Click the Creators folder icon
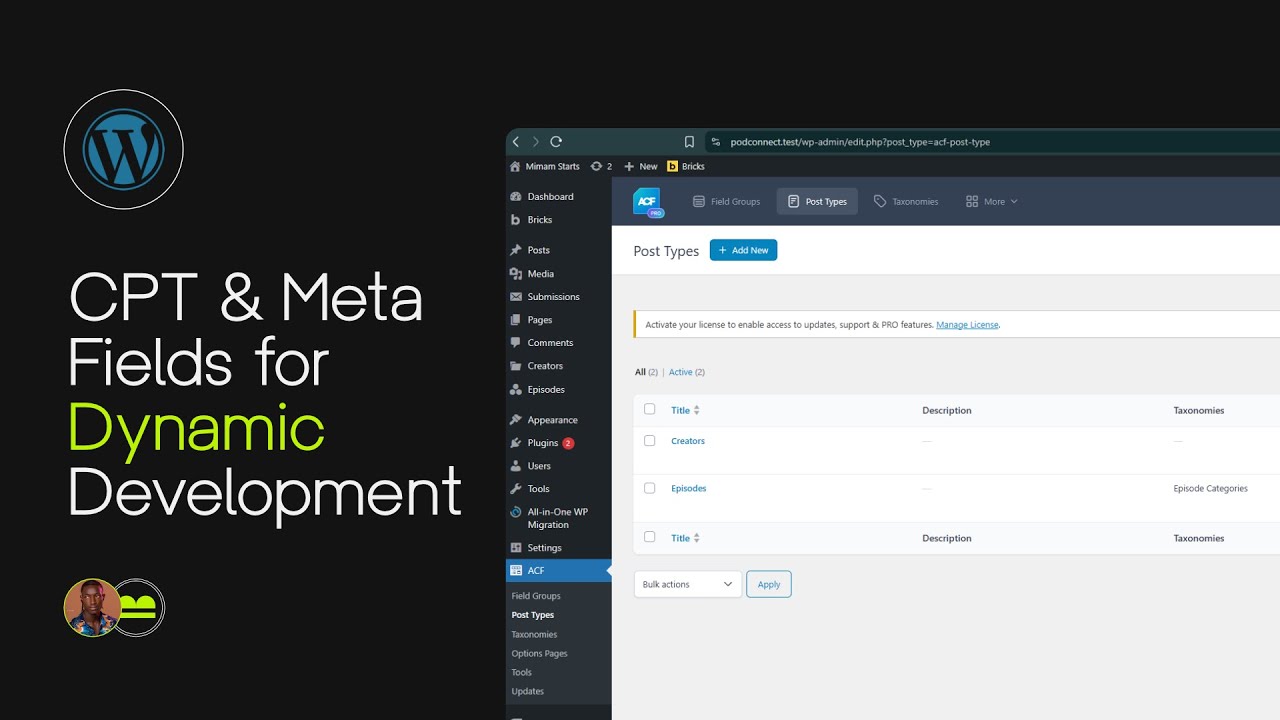Image resolution: width=1280 pixels, height=720 pixels. [x=516, y=366]
